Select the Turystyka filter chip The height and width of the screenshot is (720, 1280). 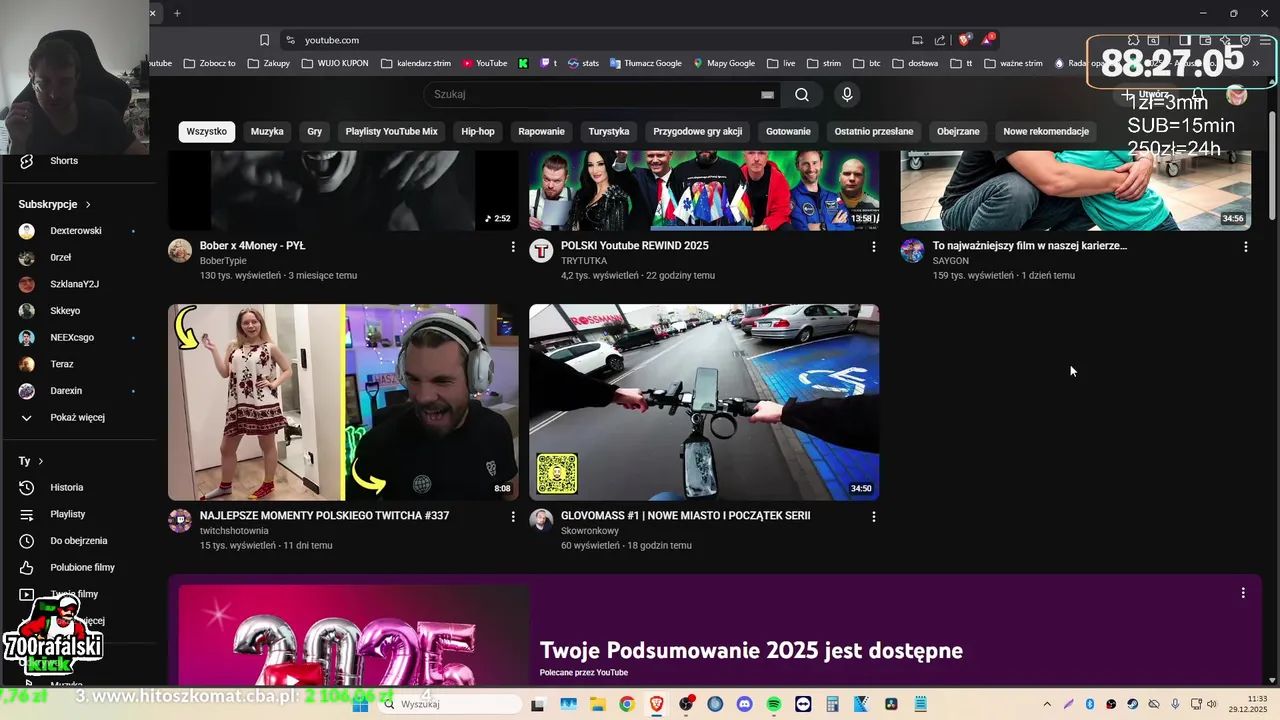[x=609, y=131]
